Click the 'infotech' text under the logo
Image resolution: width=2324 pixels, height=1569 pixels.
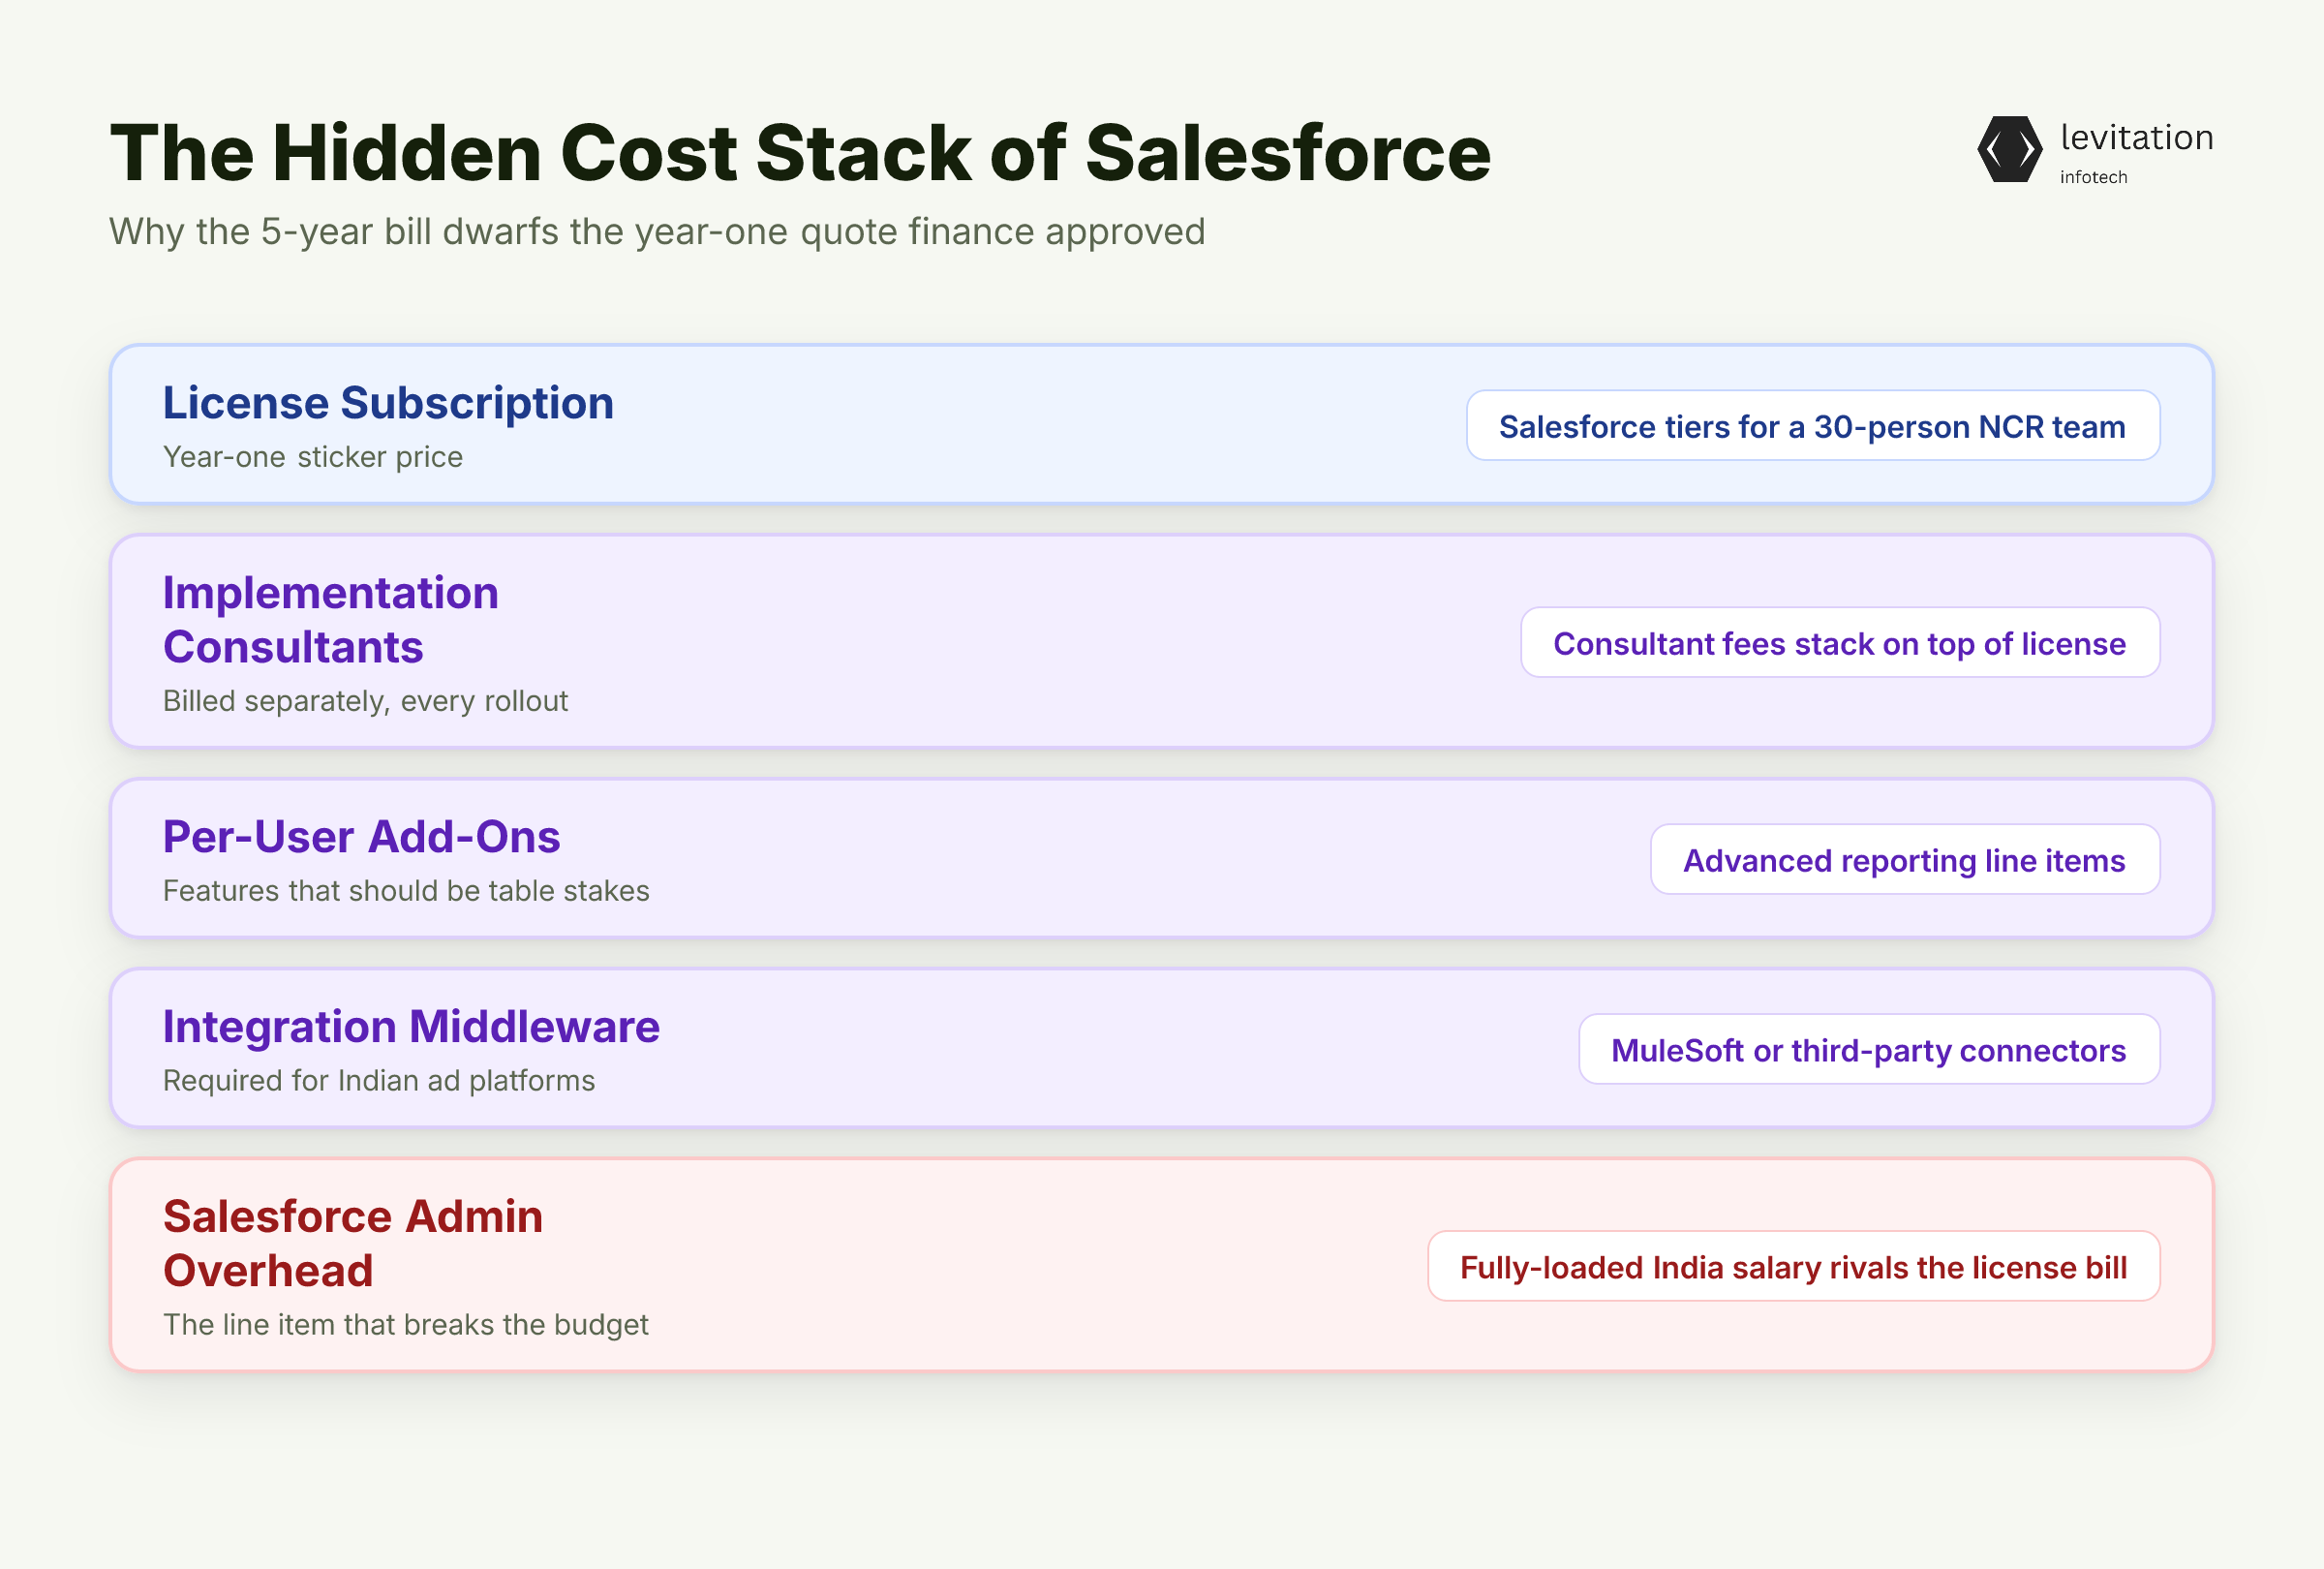[2093, 177]
